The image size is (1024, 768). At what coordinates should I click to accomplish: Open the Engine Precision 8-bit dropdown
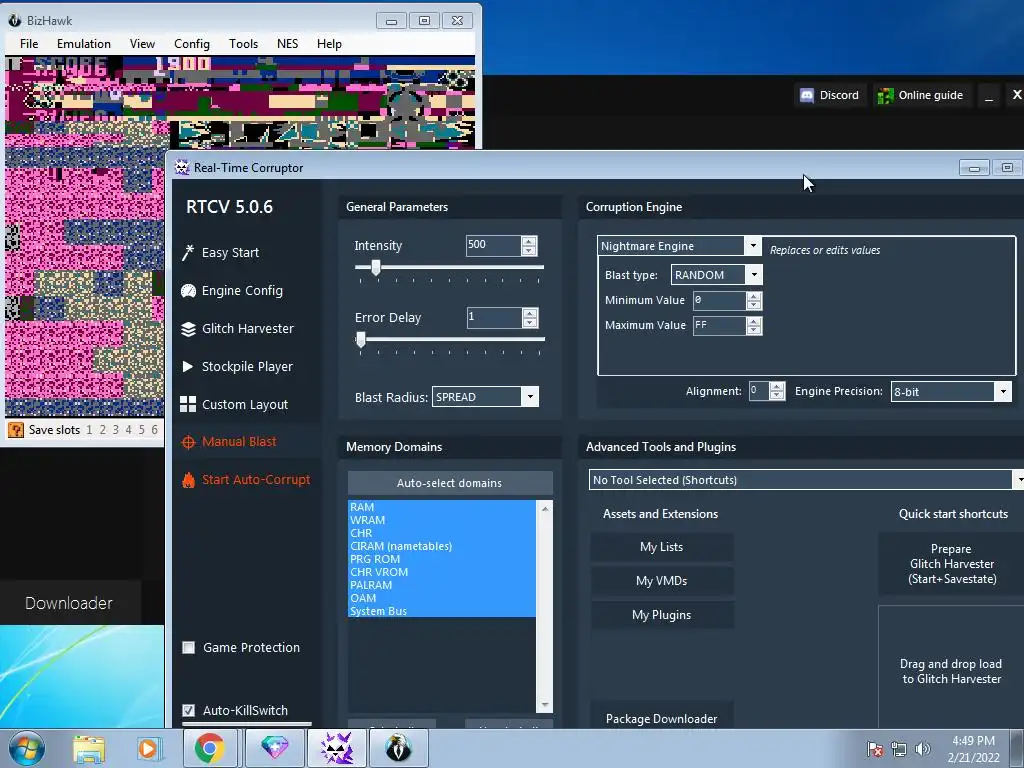(x=1003, y=392)
